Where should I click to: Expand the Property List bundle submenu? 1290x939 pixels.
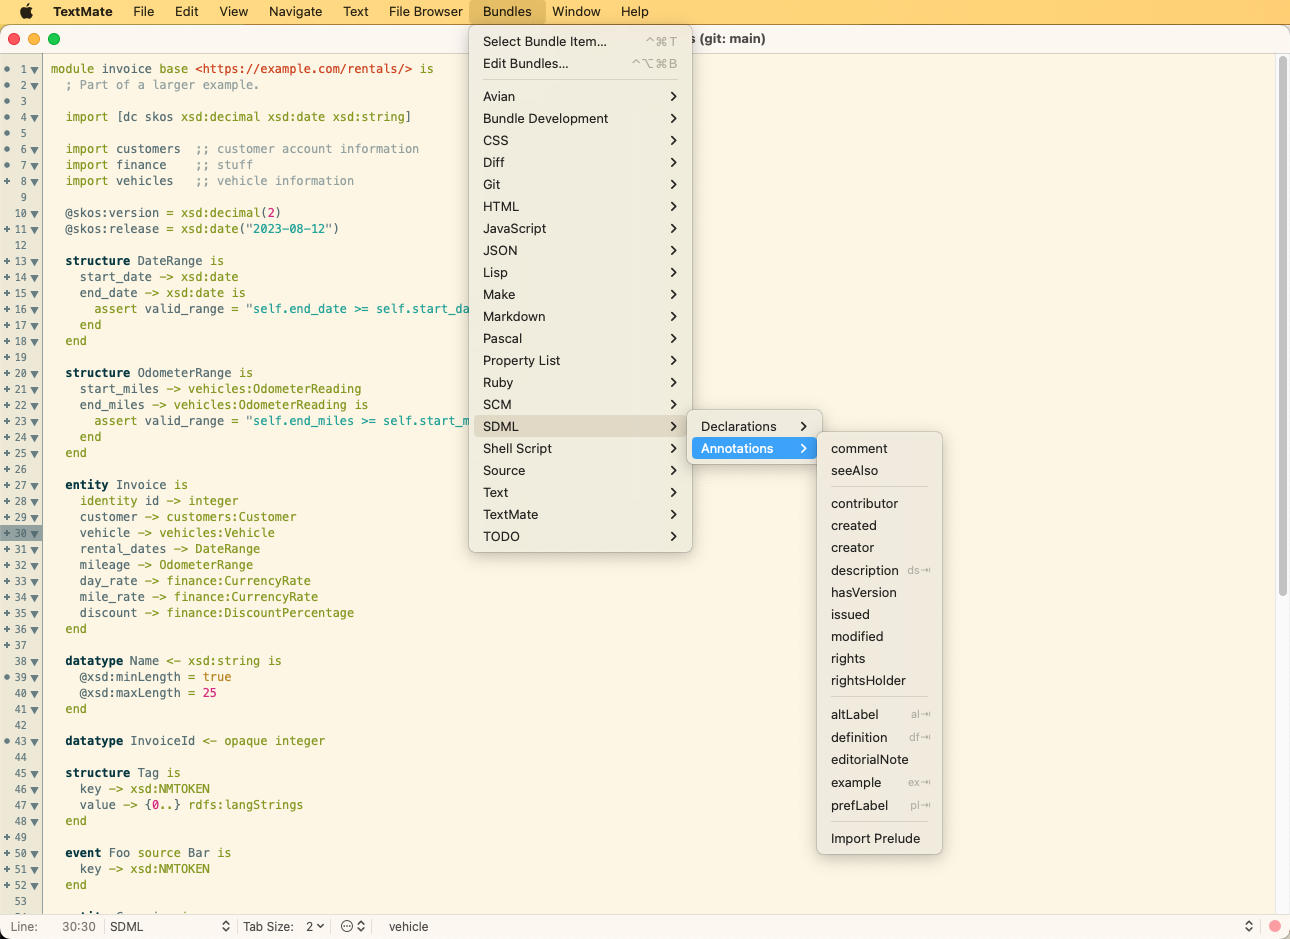580,360
